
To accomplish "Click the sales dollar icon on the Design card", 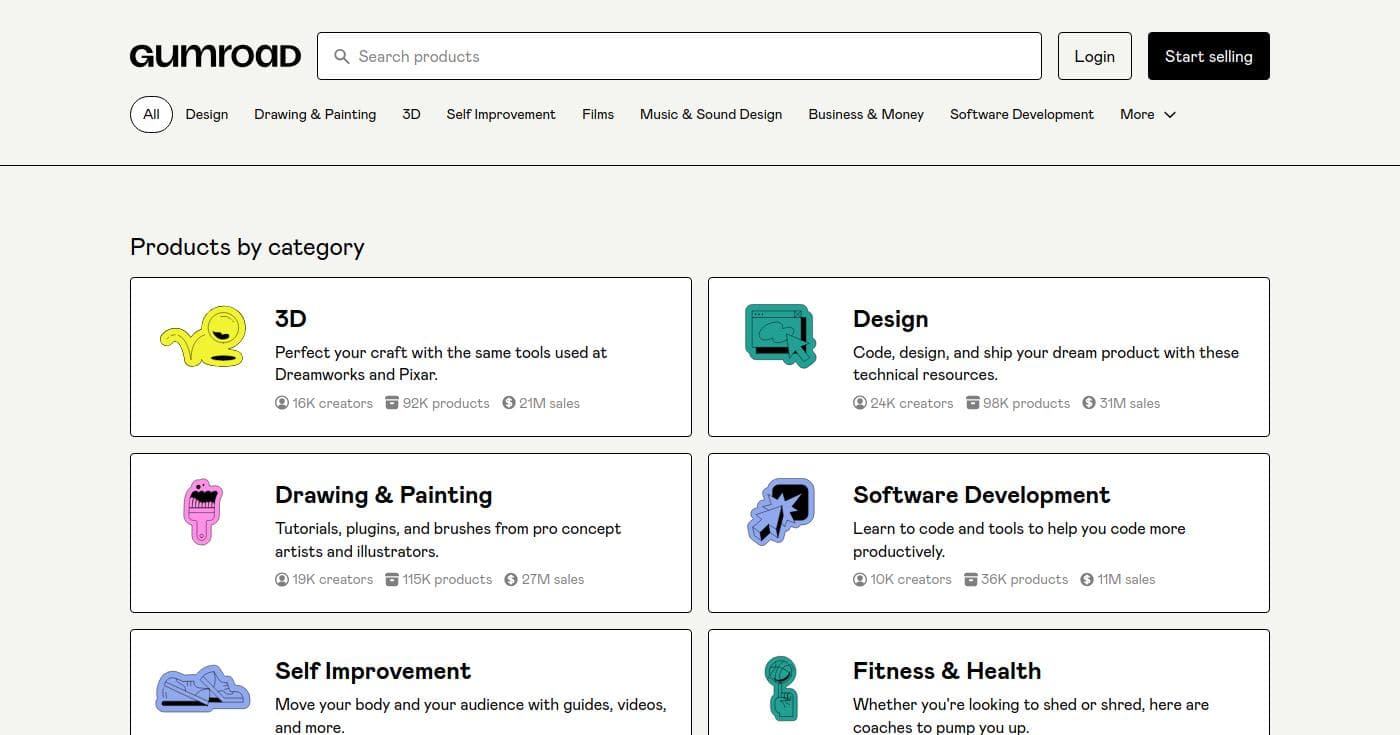I will 1087,403.
